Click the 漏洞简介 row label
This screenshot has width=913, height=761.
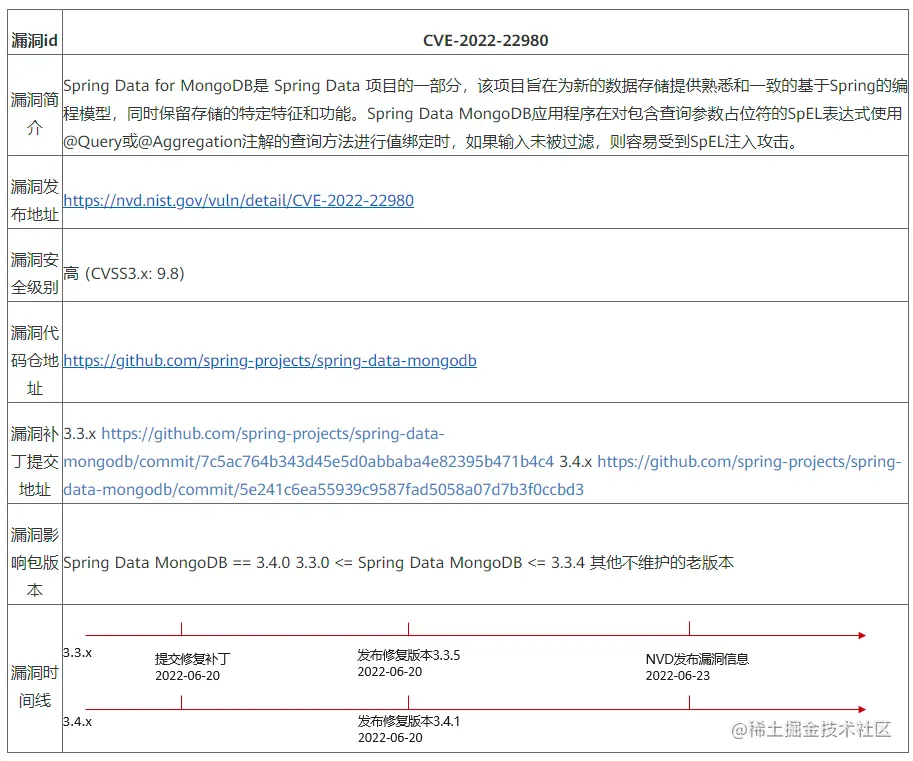[34, 113]
